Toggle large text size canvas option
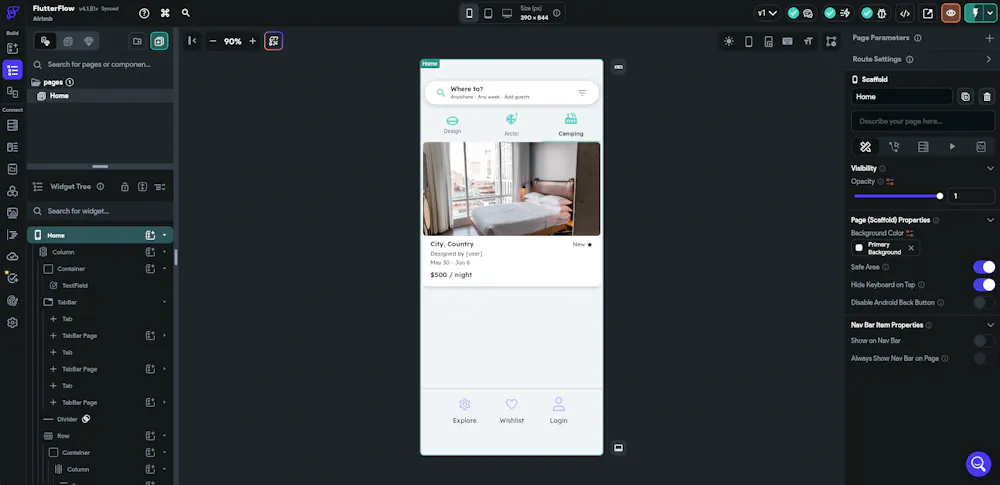The image size is (1000, 485). (808, 41)
